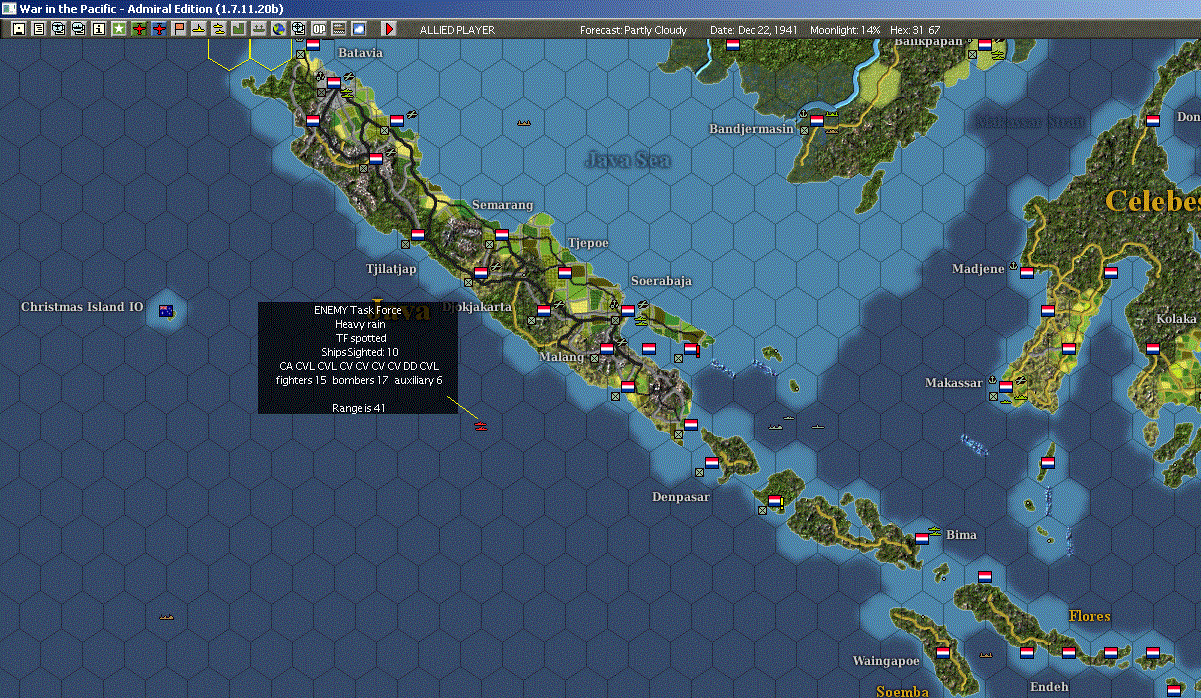
Task: Click the Kolaka city label
Action: click(x=1176, y=319)
